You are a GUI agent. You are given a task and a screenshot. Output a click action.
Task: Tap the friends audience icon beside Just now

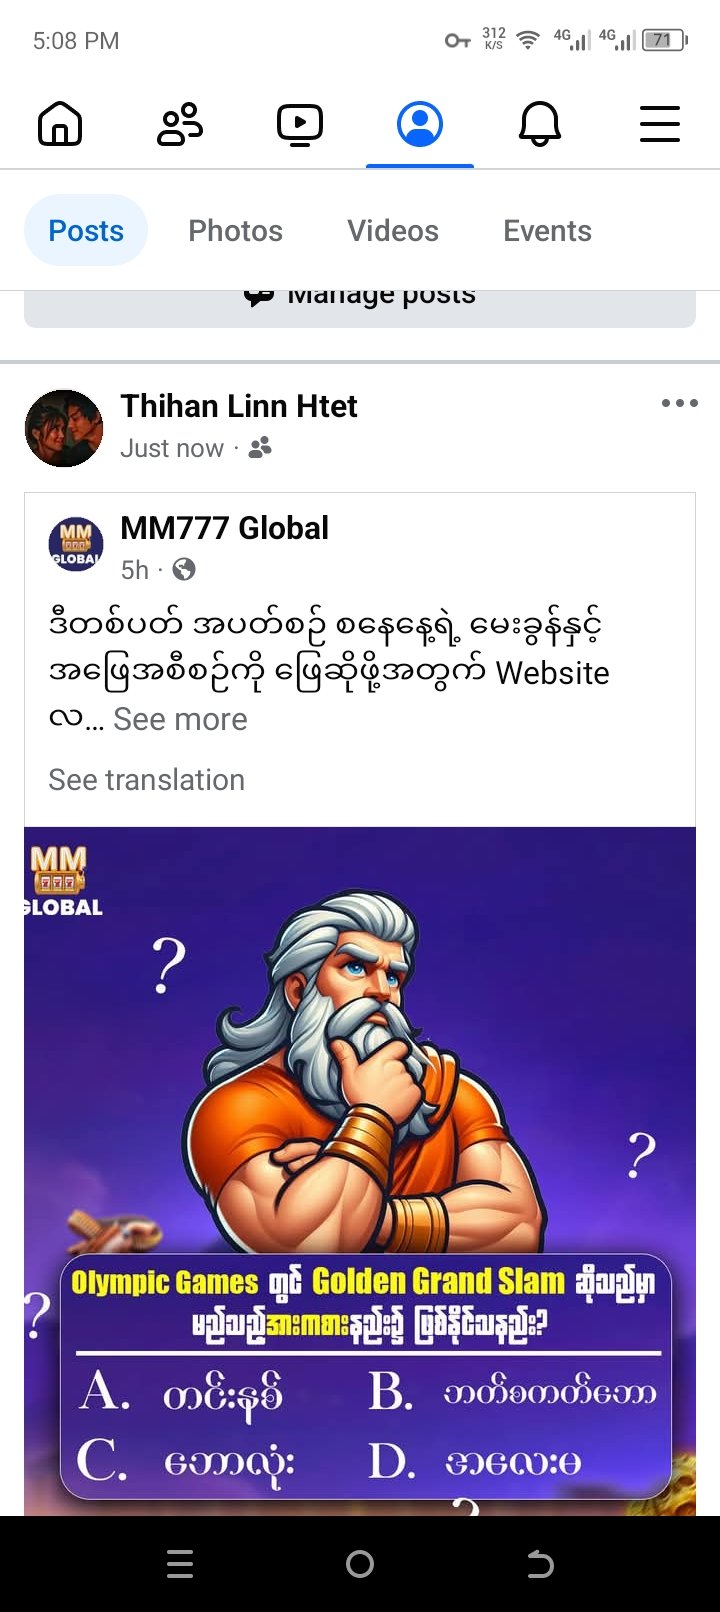tap(260, 448)
